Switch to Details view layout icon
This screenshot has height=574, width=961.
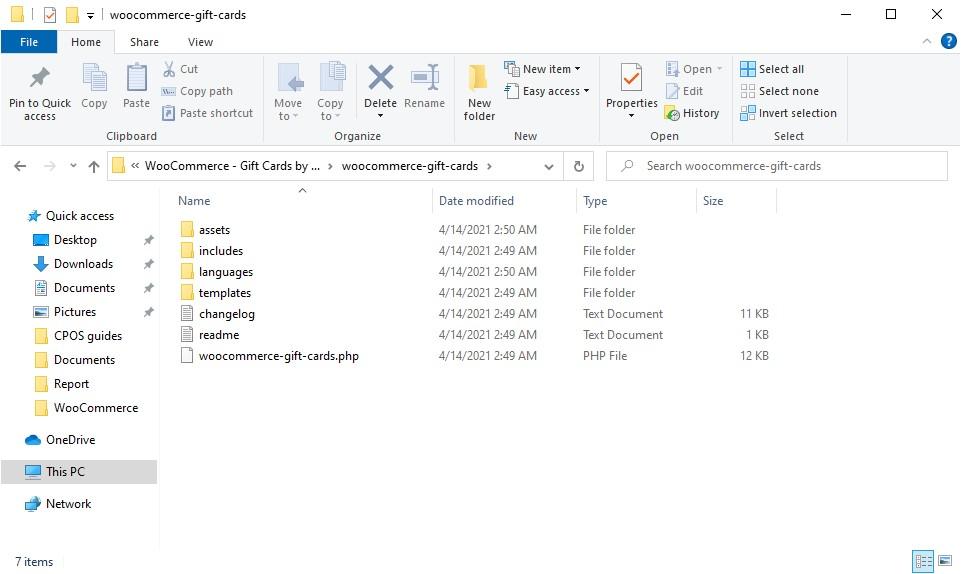tap(923, 561)
